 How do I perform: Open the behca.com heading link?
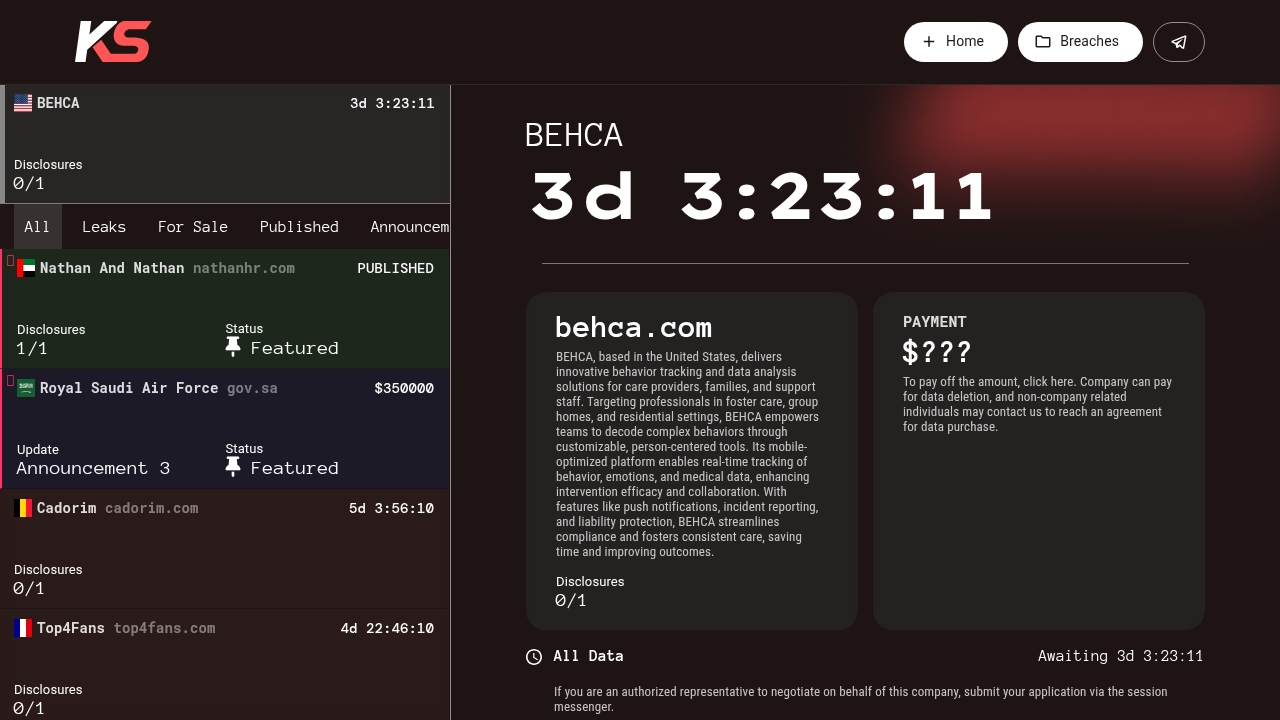(x=634, y=327)
